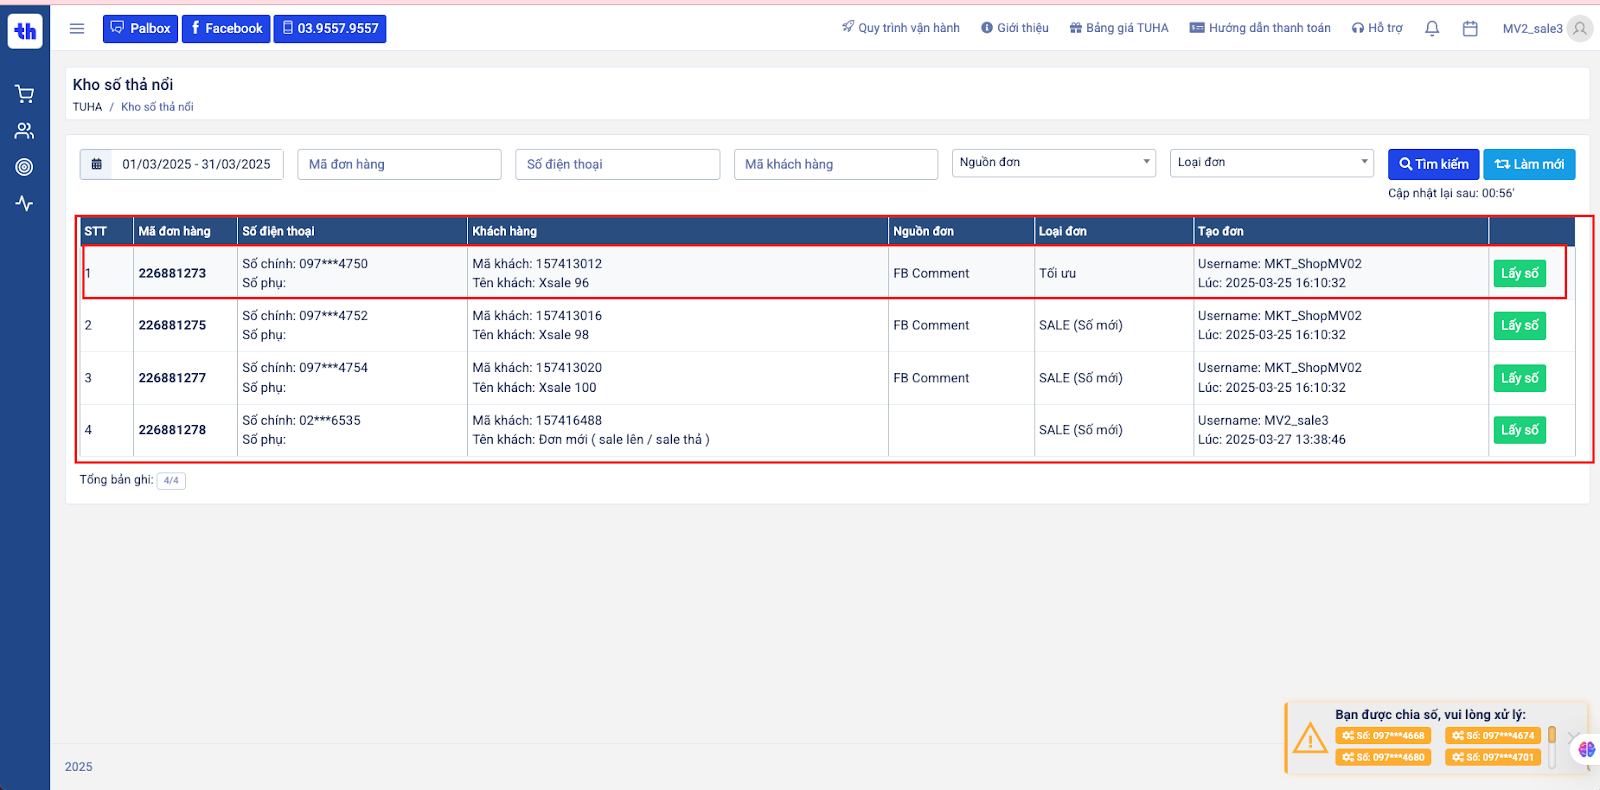
Task: Open the notifications bell
Action: tap(1432, 29)
